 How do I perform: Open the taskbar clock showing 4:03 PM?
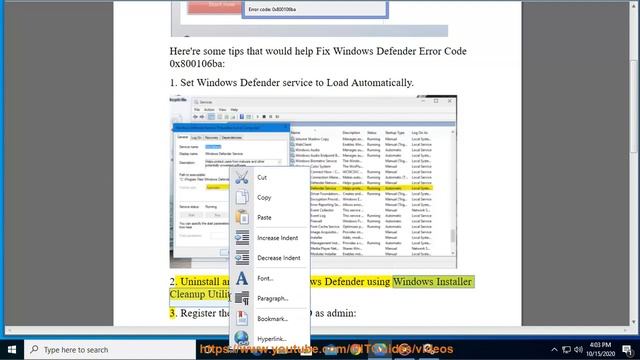pos(600,350)
